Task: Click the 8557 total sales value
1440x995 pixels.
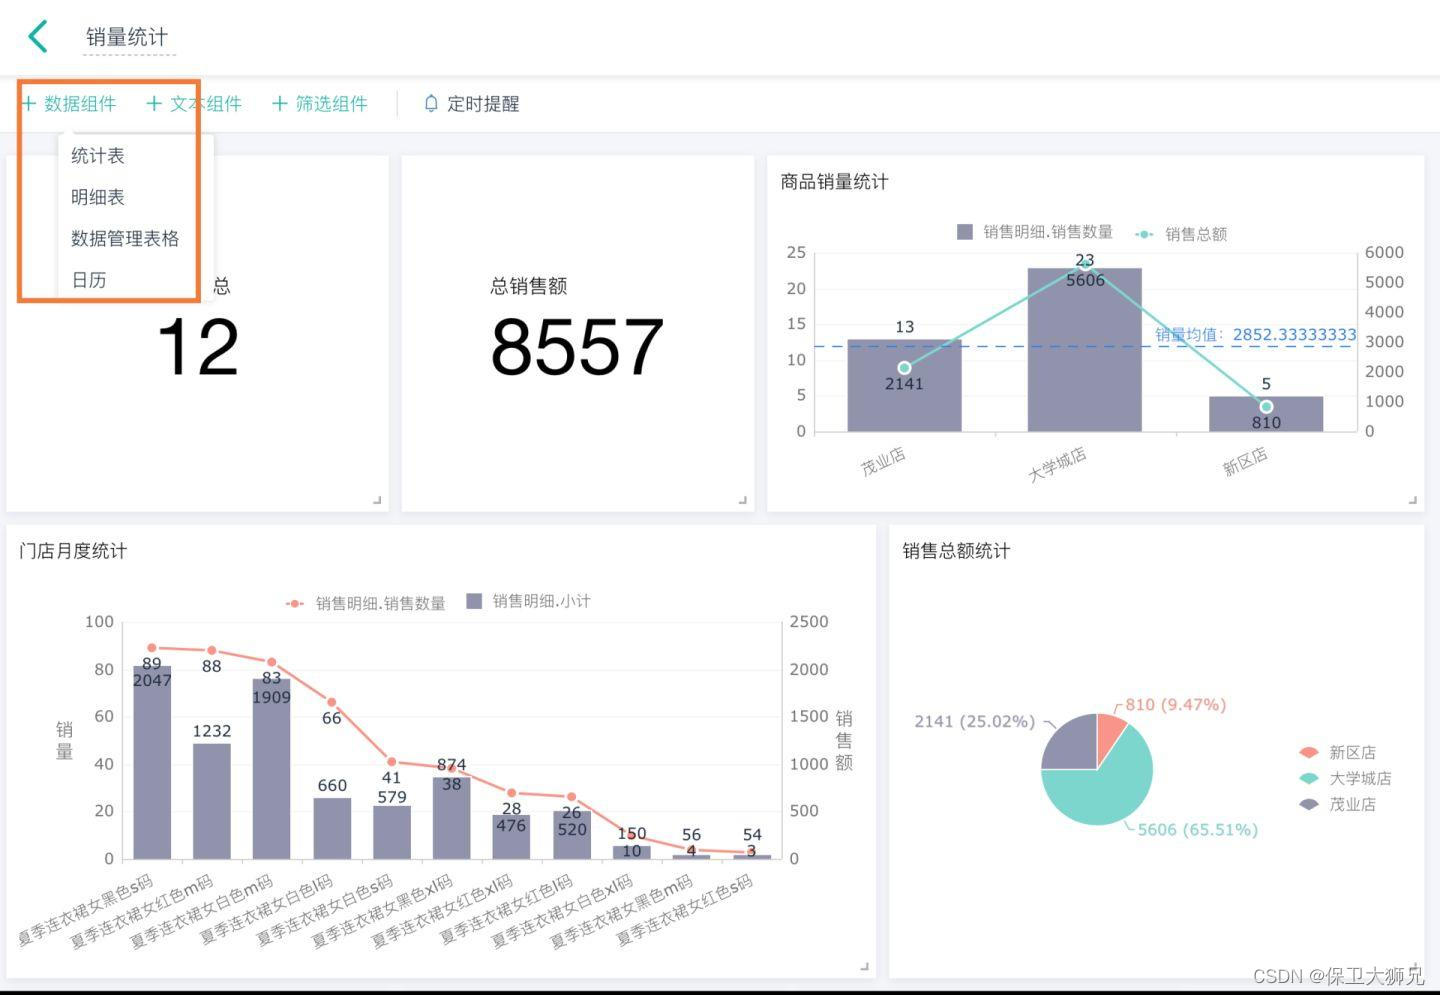Action: 577,347
